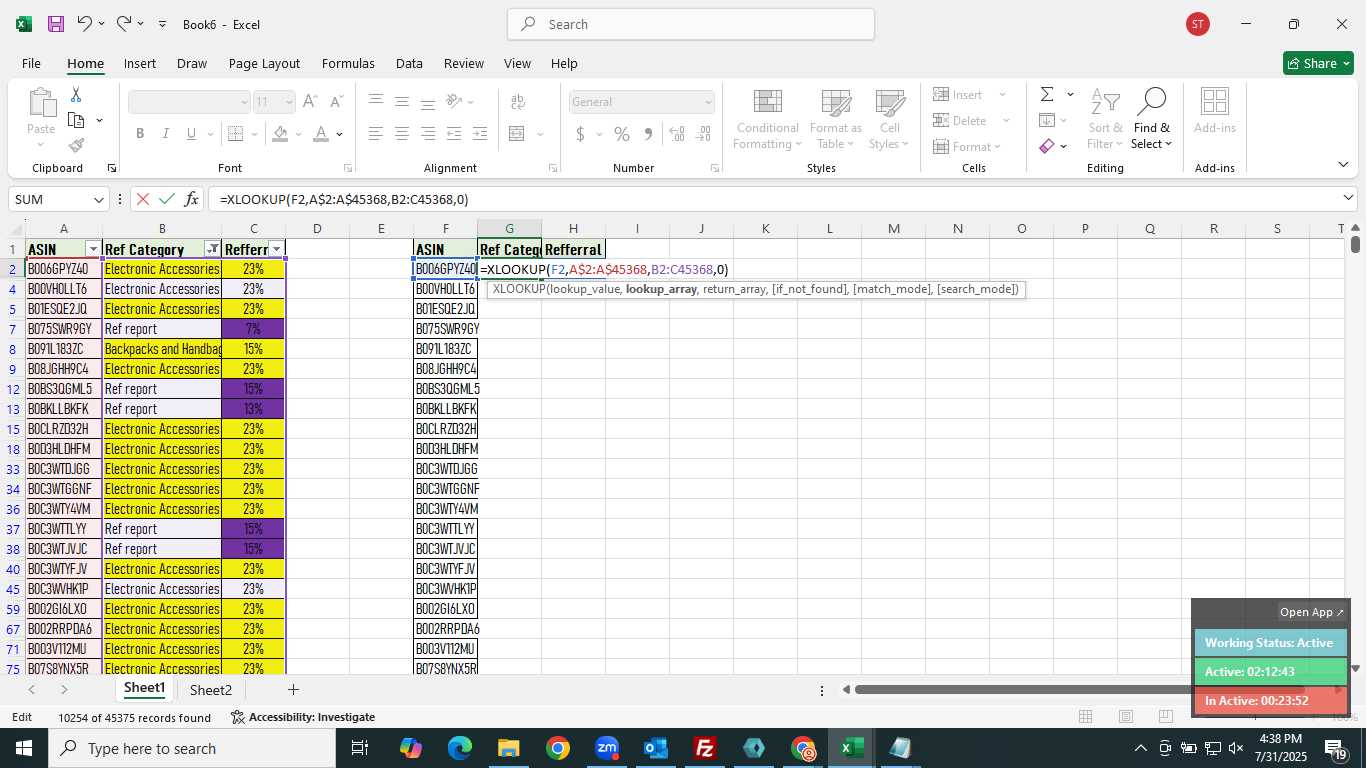Open the Number Format General dropdown
Image resolution: width=1366 pixels, height=768 pixels.
(708, 102)
